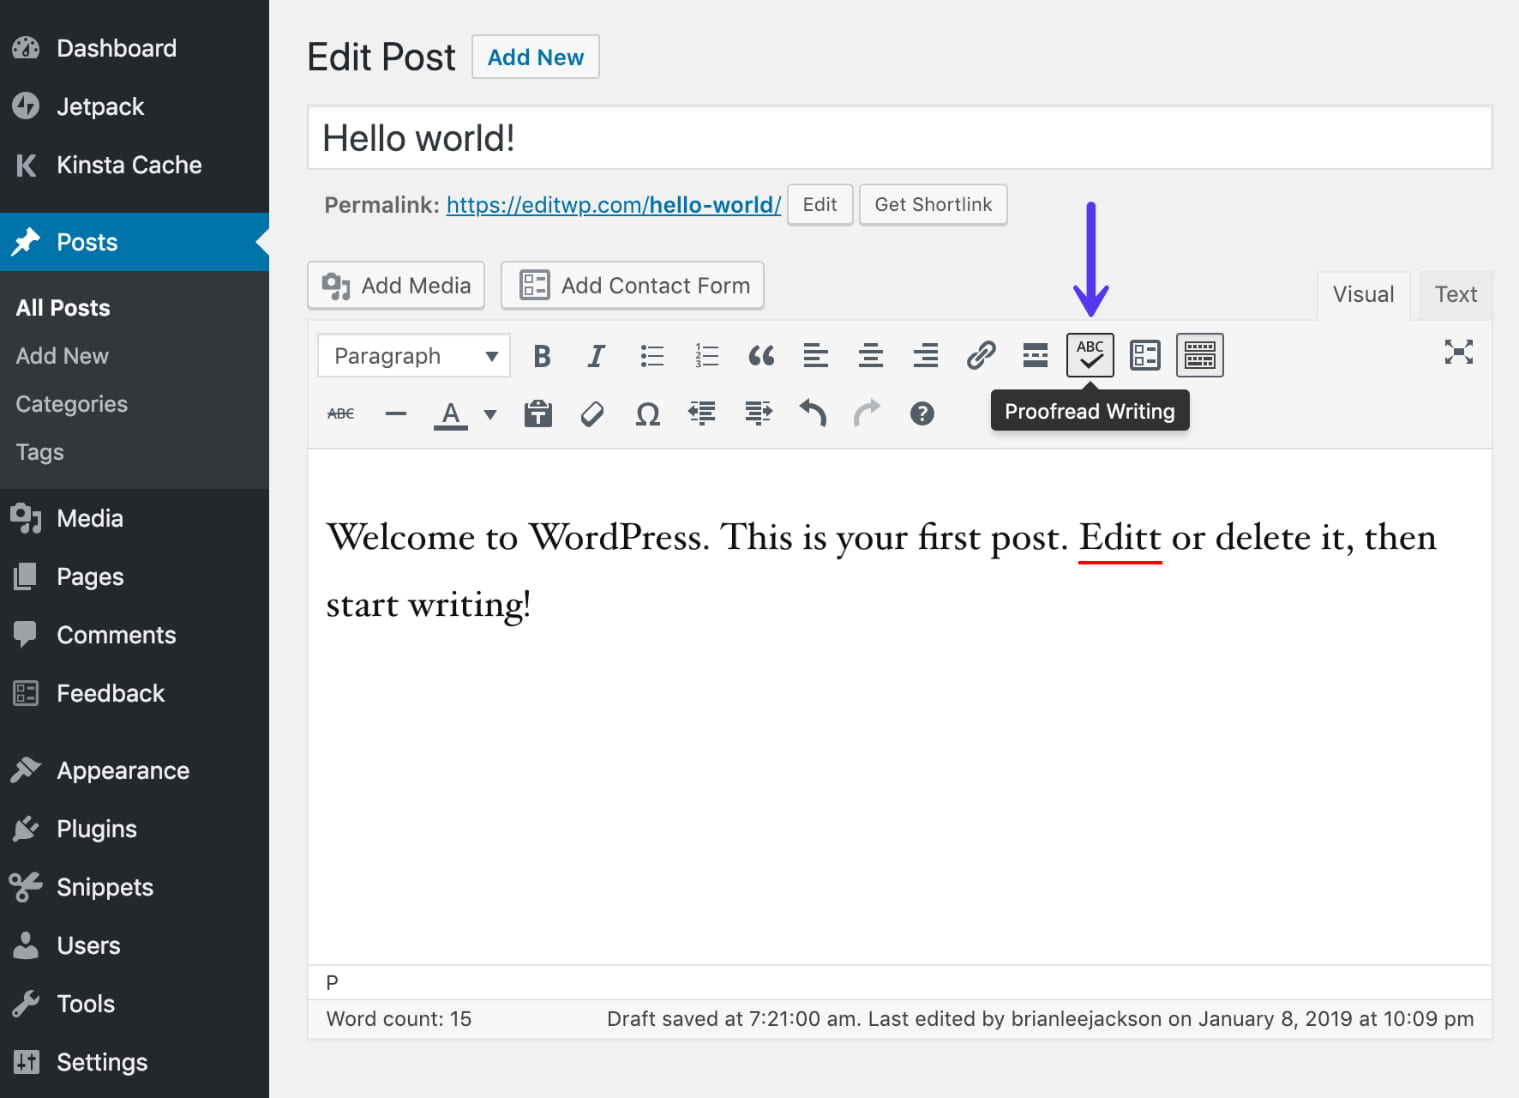Viewport: 1519px width, 1098px height.
Task: Open the Special Character picker
Action: pos(648,413)
